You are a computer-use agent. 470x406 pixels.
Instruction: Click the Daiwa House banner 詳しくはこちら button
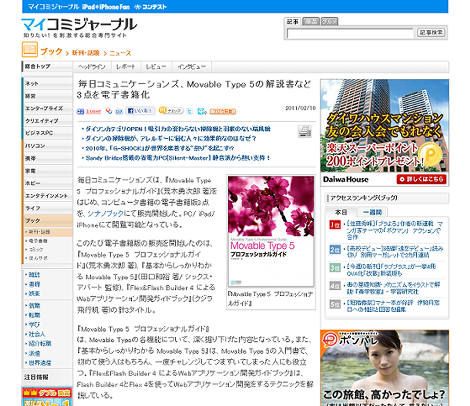[x=422, y=179]
